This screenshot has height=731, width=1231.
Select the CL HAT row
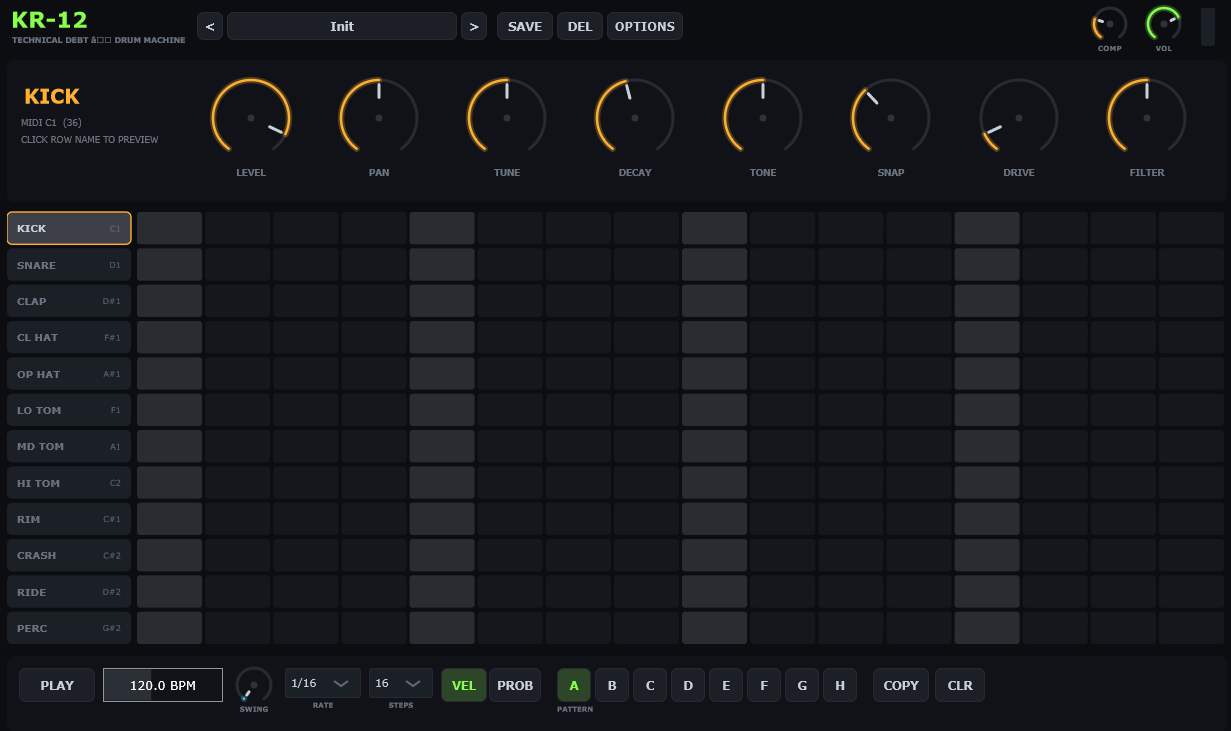(x=69, y=337)
